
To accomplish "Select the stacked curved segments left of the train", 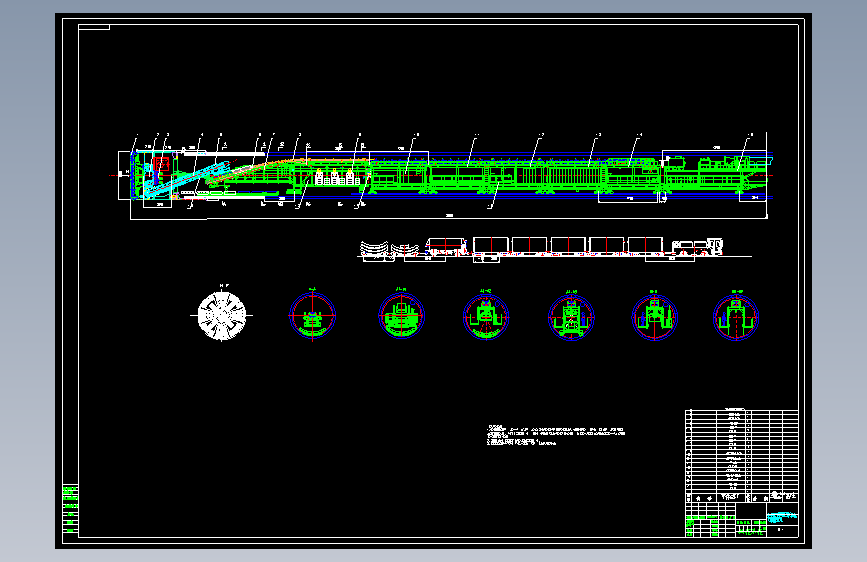I will pyautogui.click(x=390, y=249).
